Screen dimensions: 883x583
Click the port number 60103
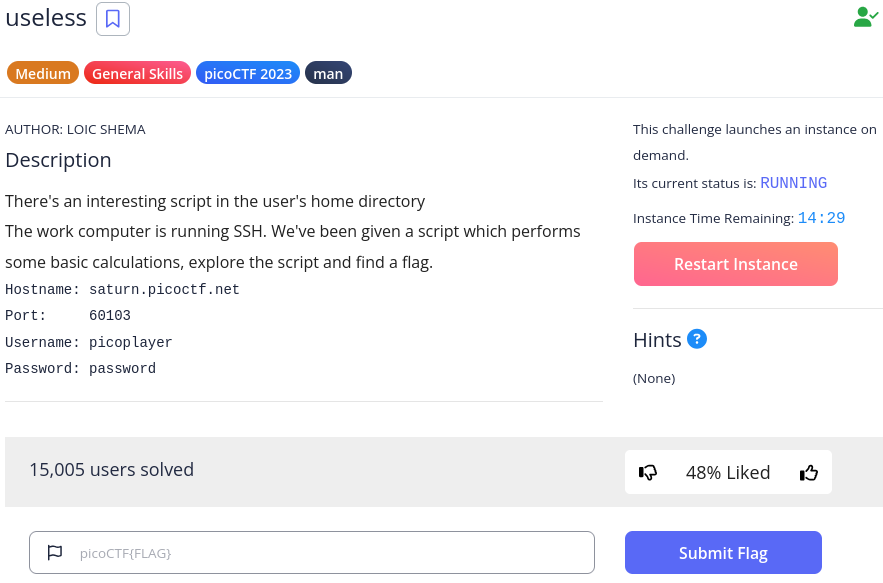[x=110, y=315]
